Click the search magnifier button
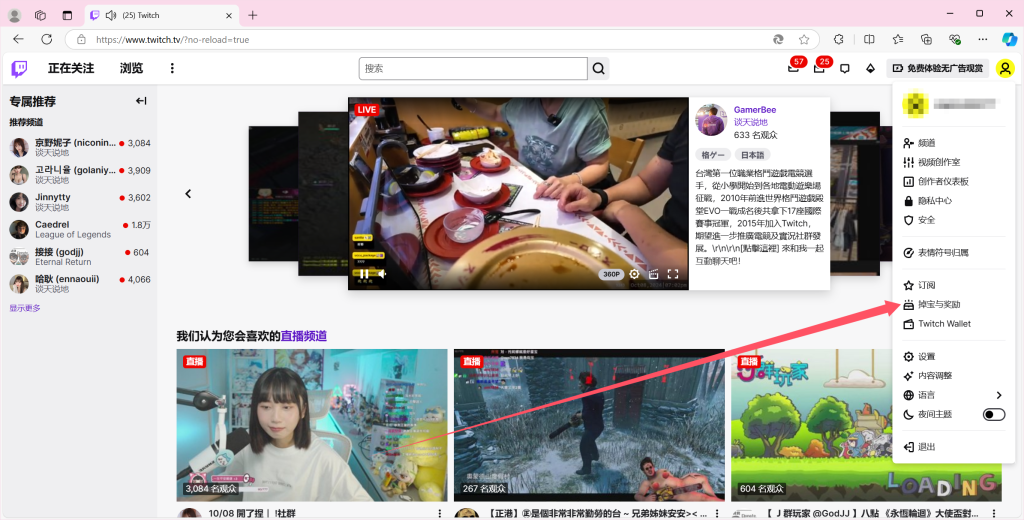 pos(599,69)
